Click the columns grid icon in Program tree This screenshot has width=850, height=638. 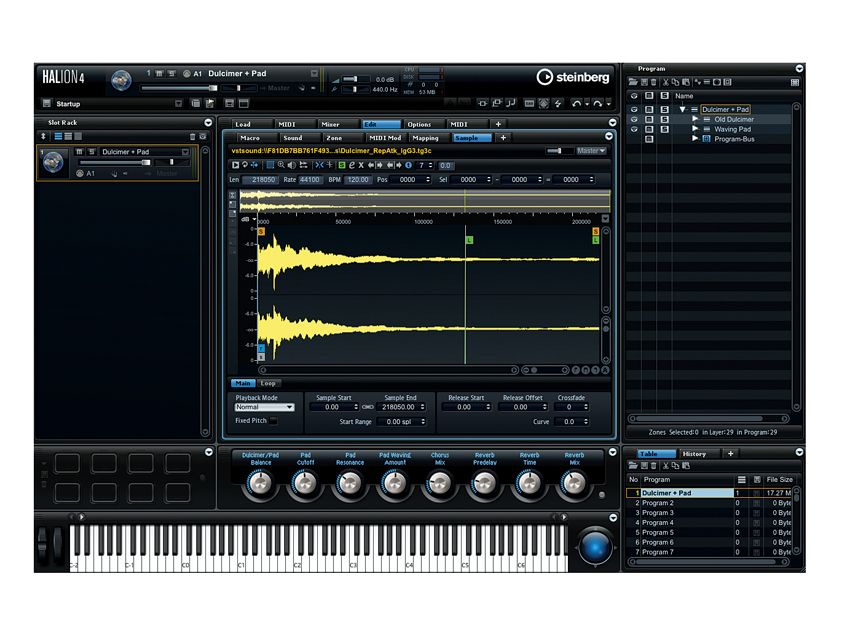point(795,82)
